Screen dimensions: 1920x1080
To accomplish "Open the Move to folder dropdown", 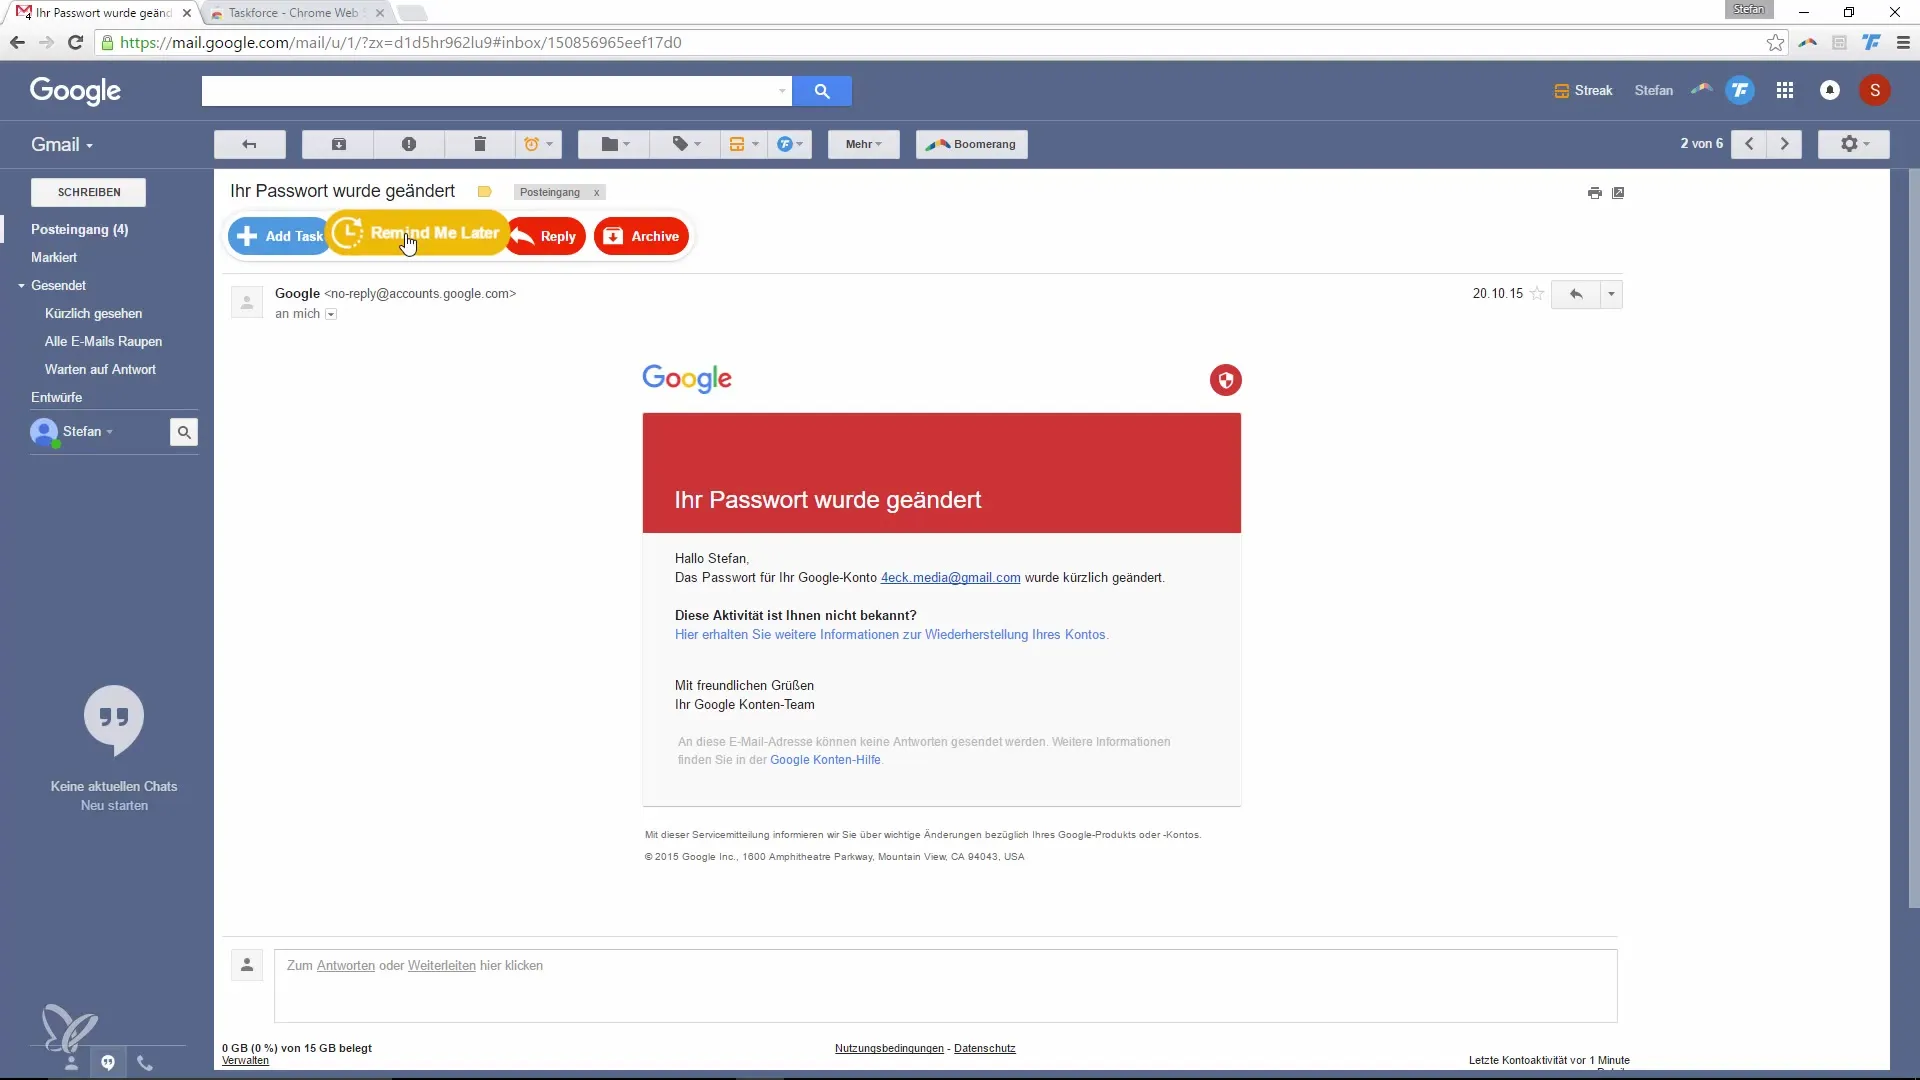I will click(614, 144).
